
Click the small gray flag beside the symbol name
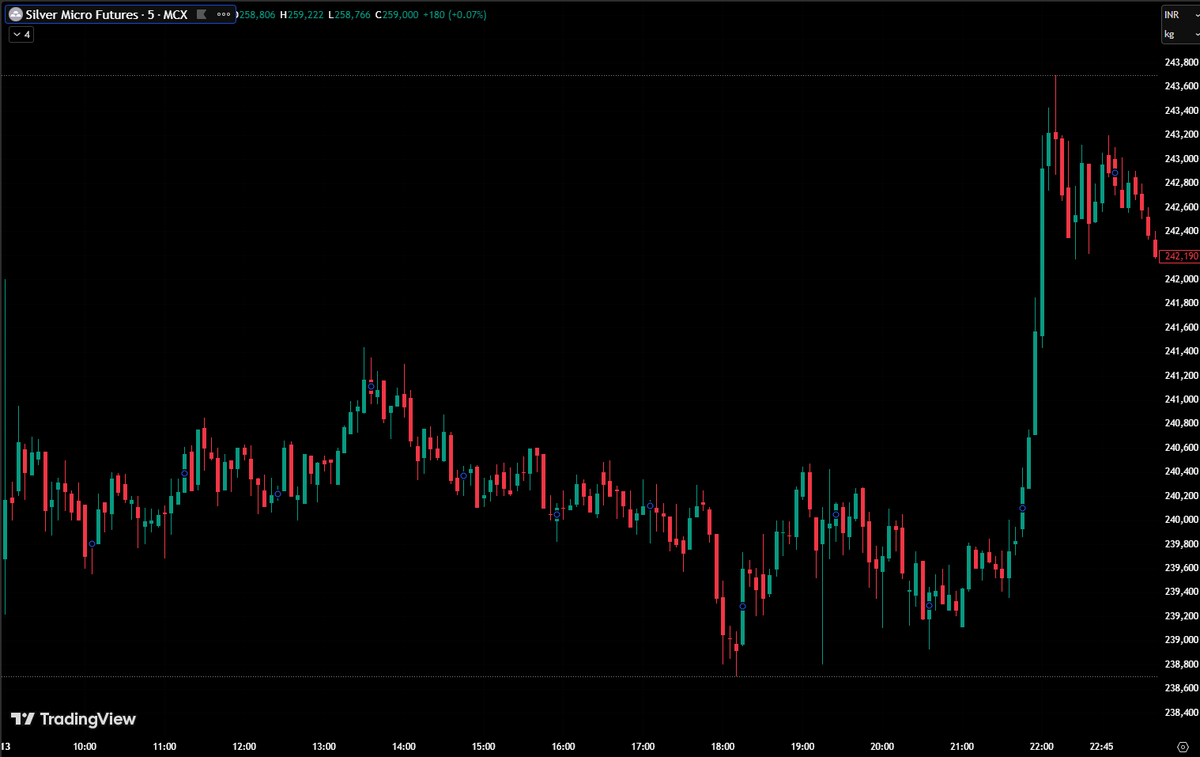pos(202,15)
